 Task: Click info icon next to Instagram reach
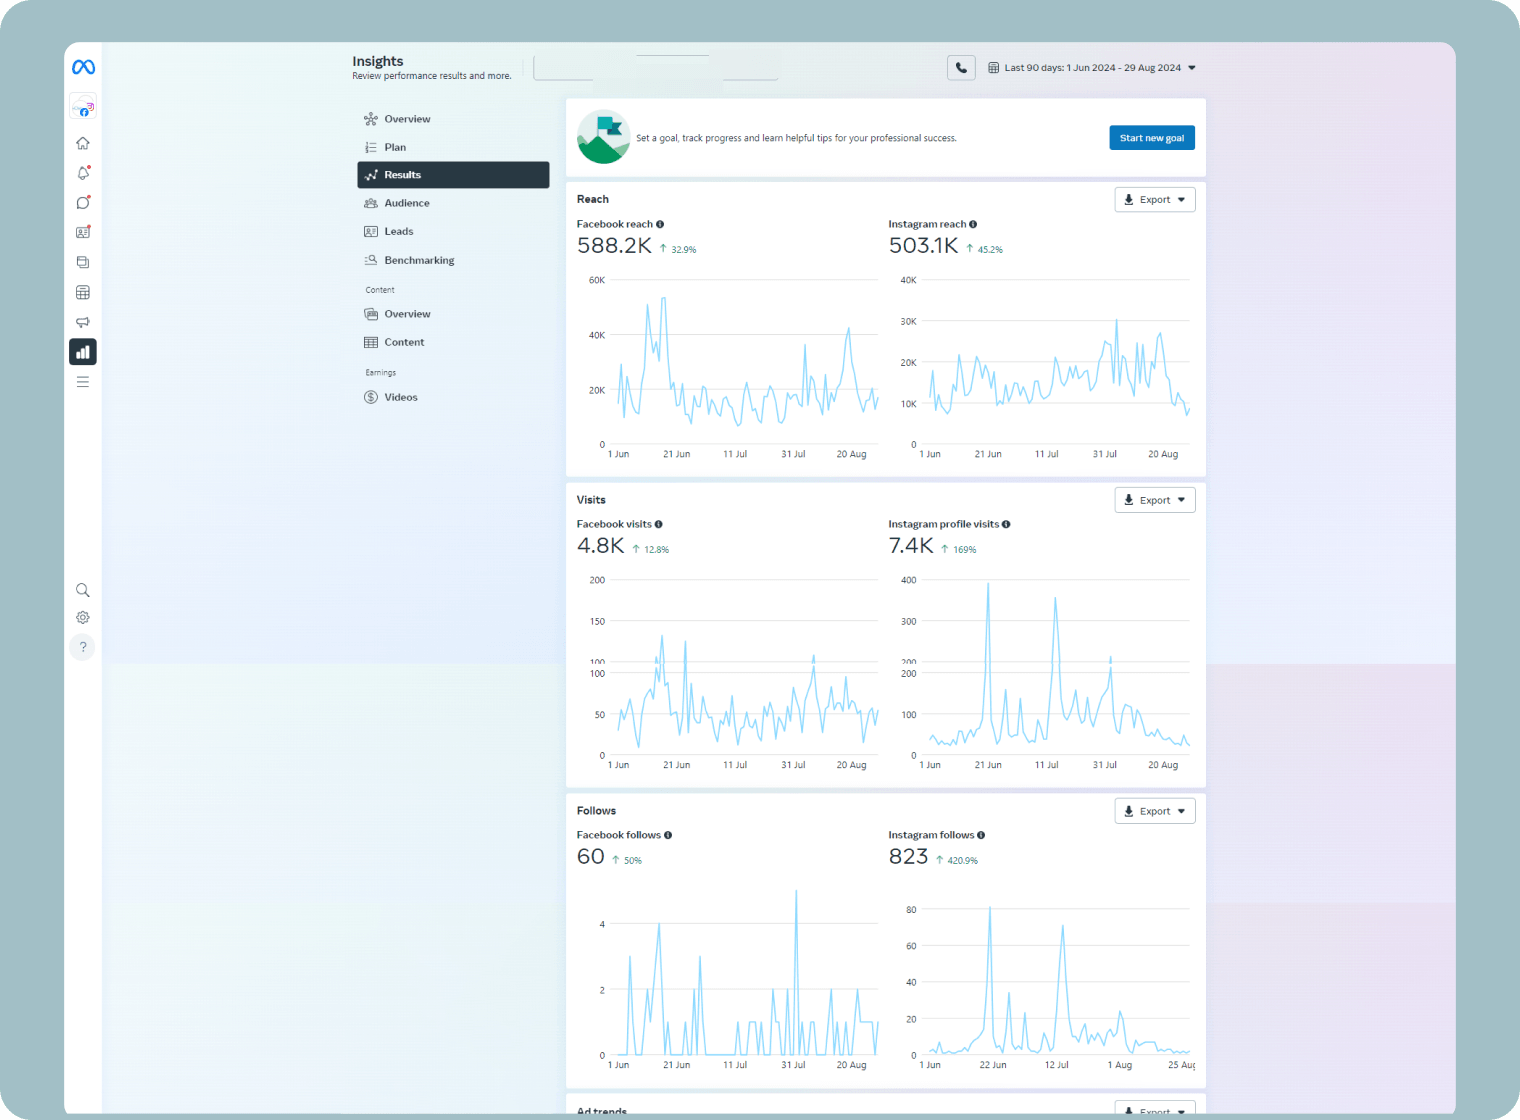tap(973, 224)
